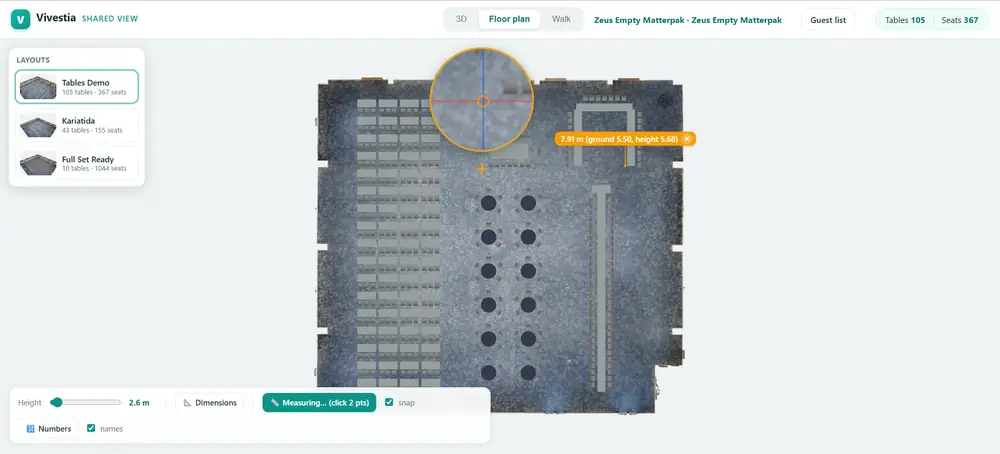Switch to the 3D view tab
Screen dimensions: 1000x454
tap(461, 19)
